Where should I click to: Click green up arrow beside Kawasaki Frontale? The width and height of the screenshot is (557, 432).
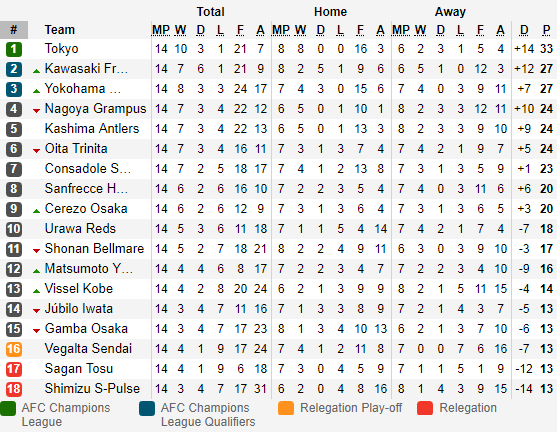point(36,71)
